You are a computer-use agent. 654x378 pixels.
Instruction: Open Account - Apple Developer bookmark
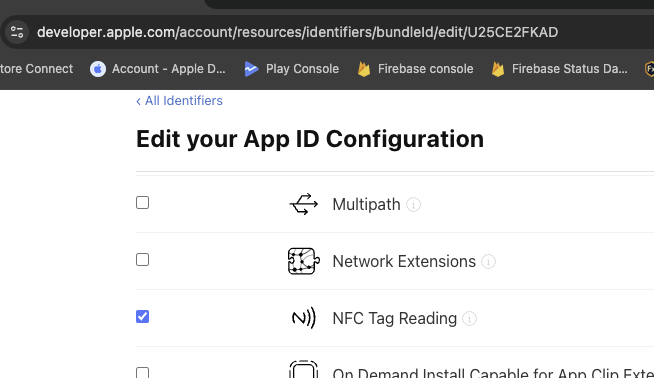(158, 69)
